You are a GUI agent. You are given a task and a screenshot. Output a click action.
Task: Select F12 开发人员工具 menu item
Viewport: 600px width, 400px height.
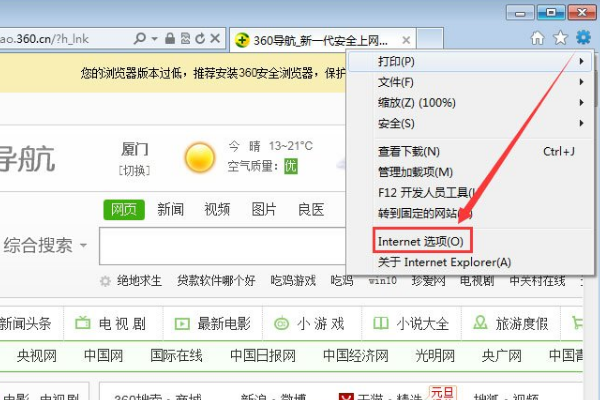(x=470, y=193)
